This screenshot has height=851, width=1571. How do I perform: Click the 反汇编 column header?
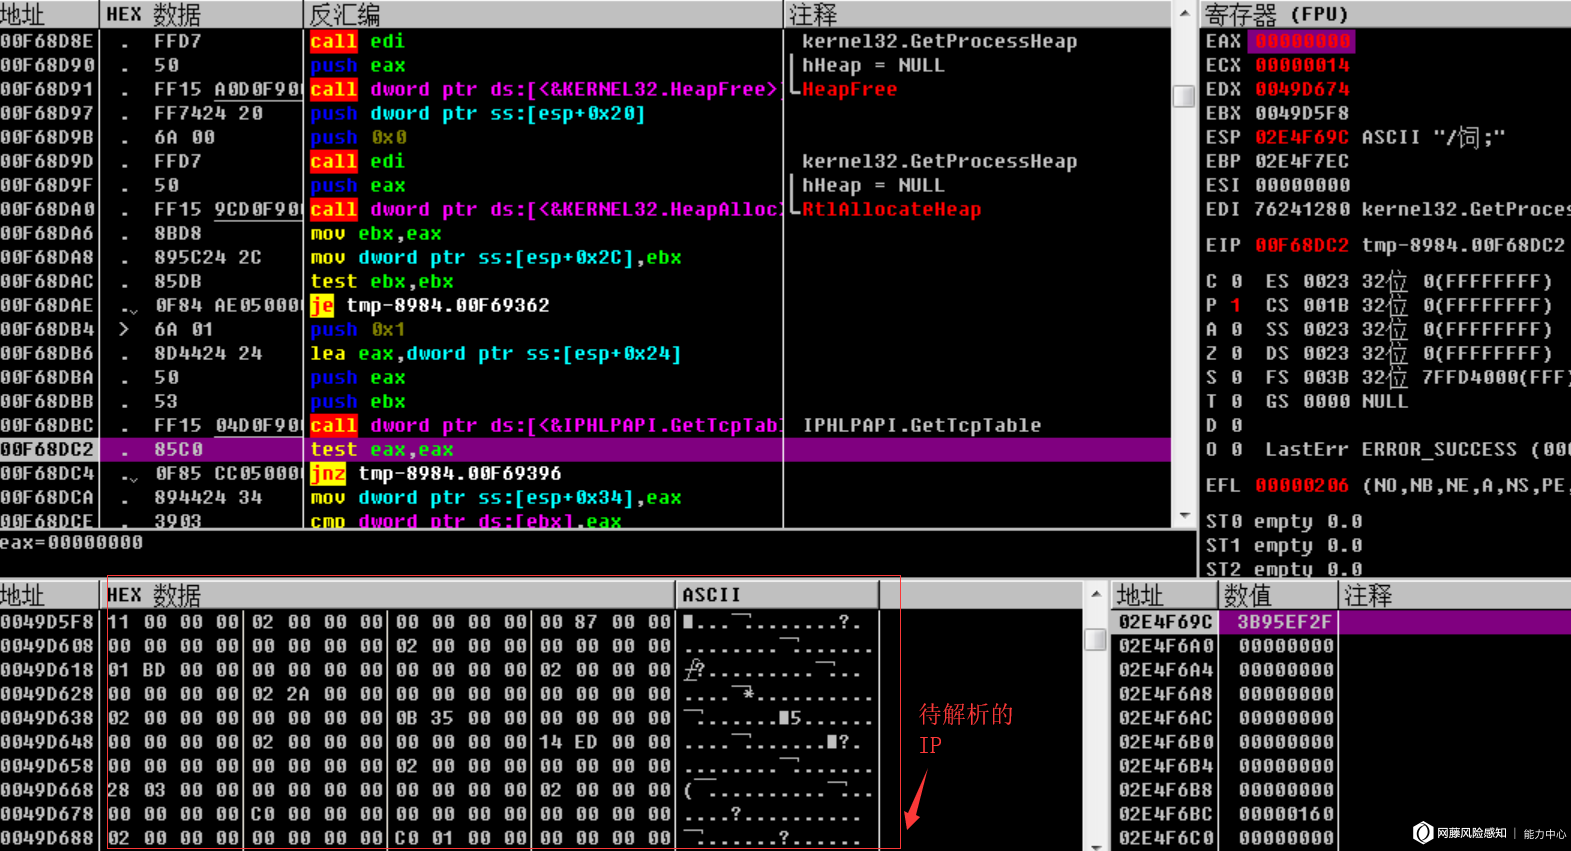(x=543, y=14)
